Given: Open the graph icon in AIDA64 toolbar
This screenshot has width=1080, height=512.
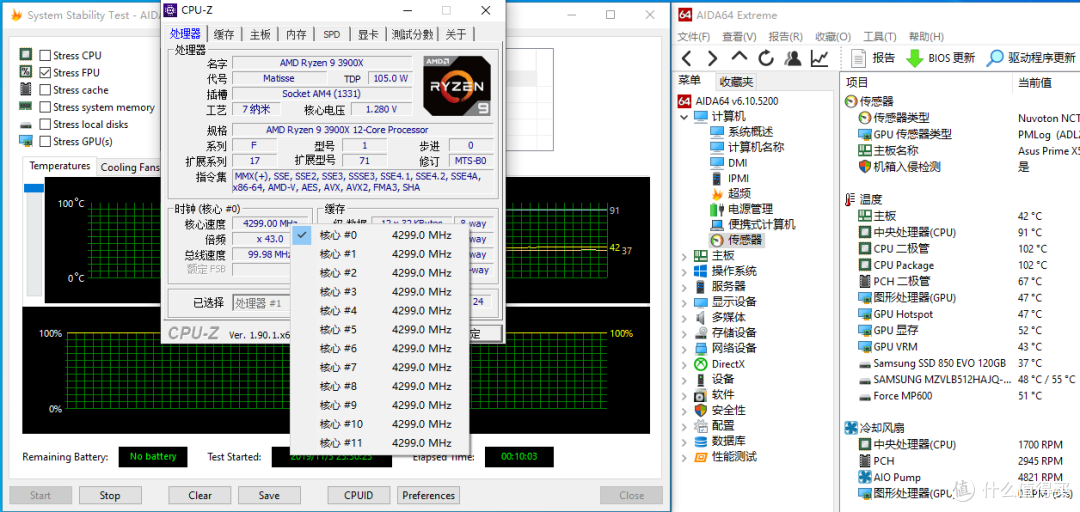Looking at the screenshot, I should click(x=820, y=58).
